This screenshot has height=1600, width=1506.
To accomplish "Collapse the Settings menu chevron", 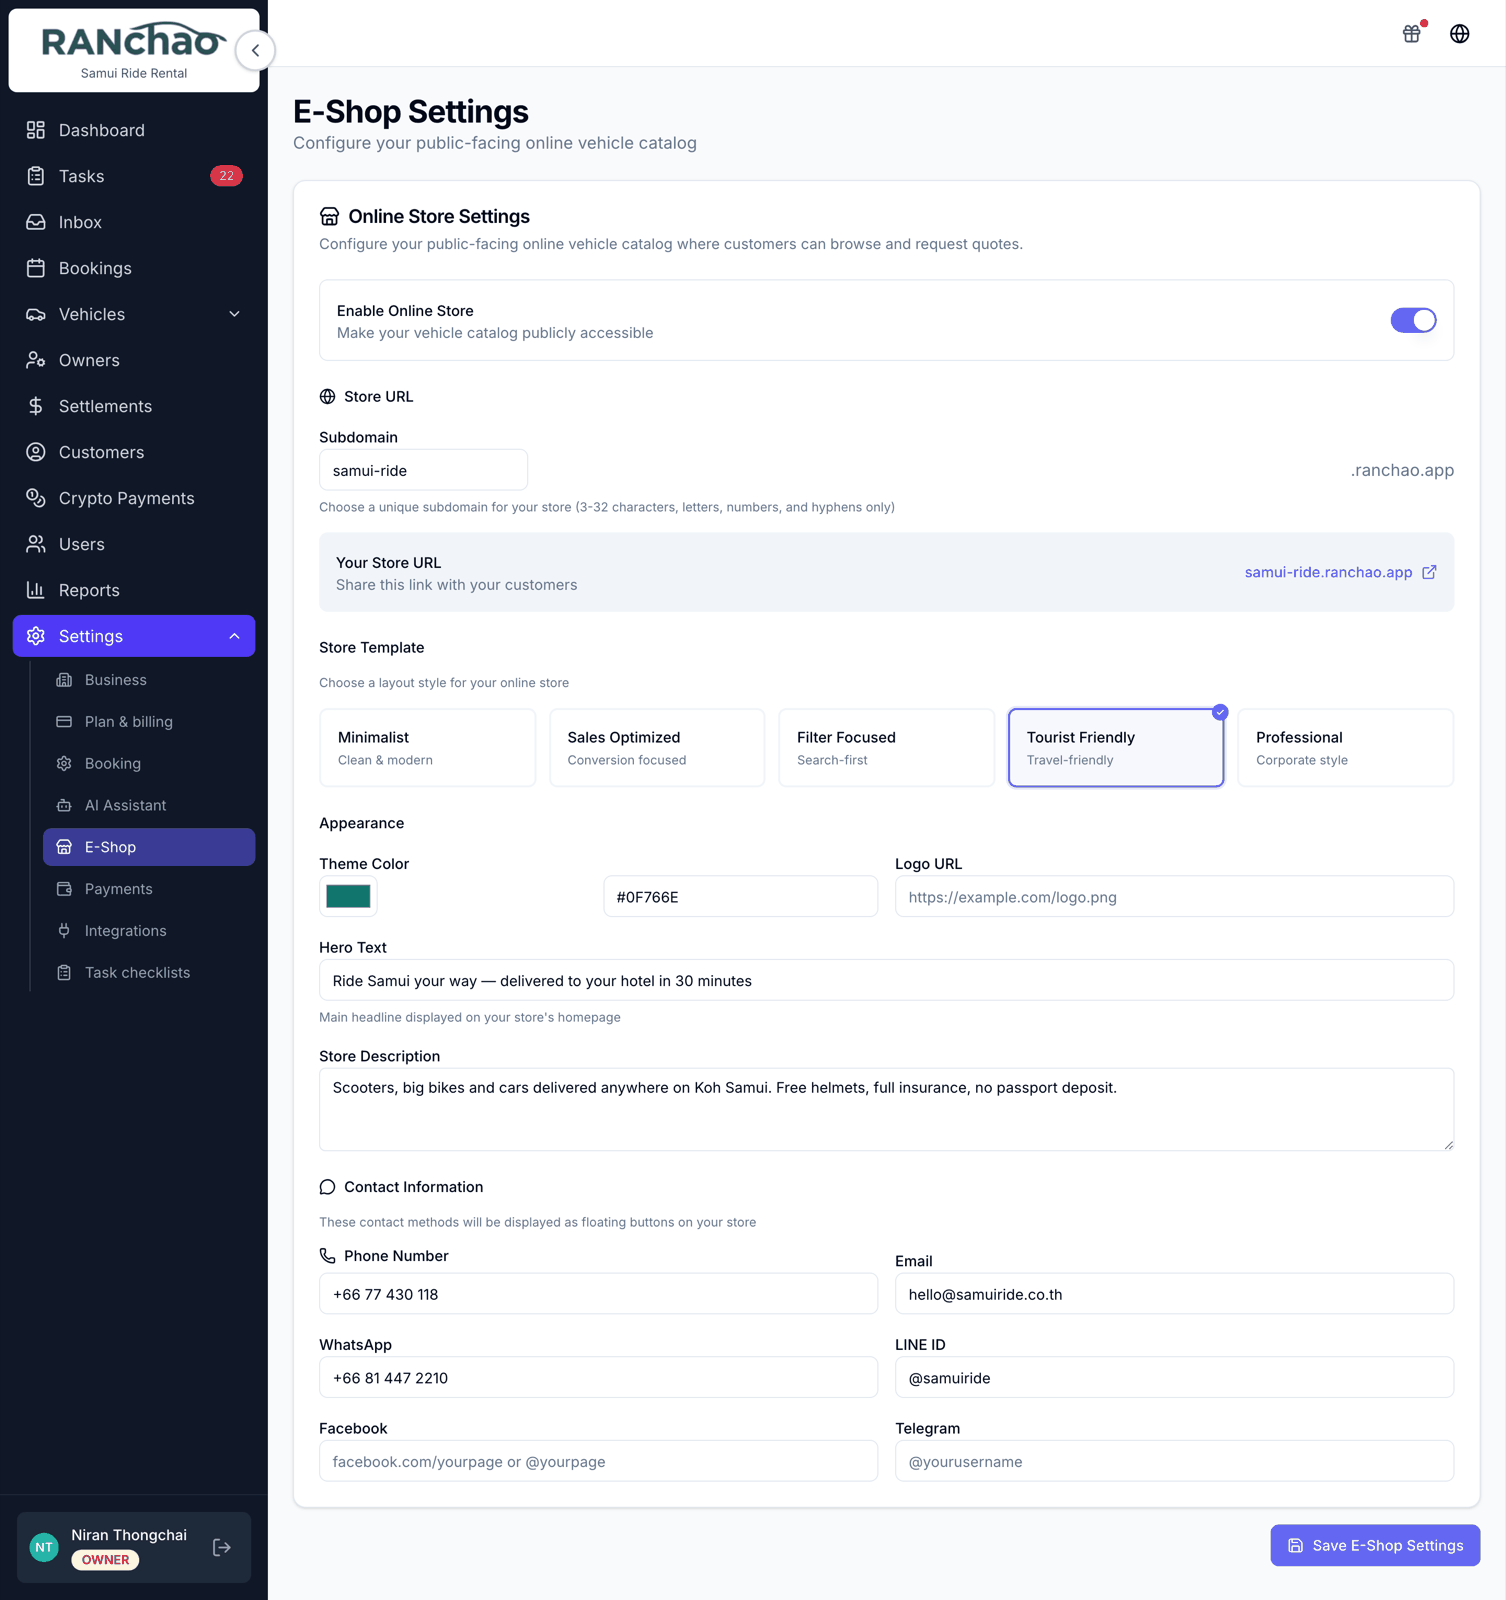I will tap(235, 636).
